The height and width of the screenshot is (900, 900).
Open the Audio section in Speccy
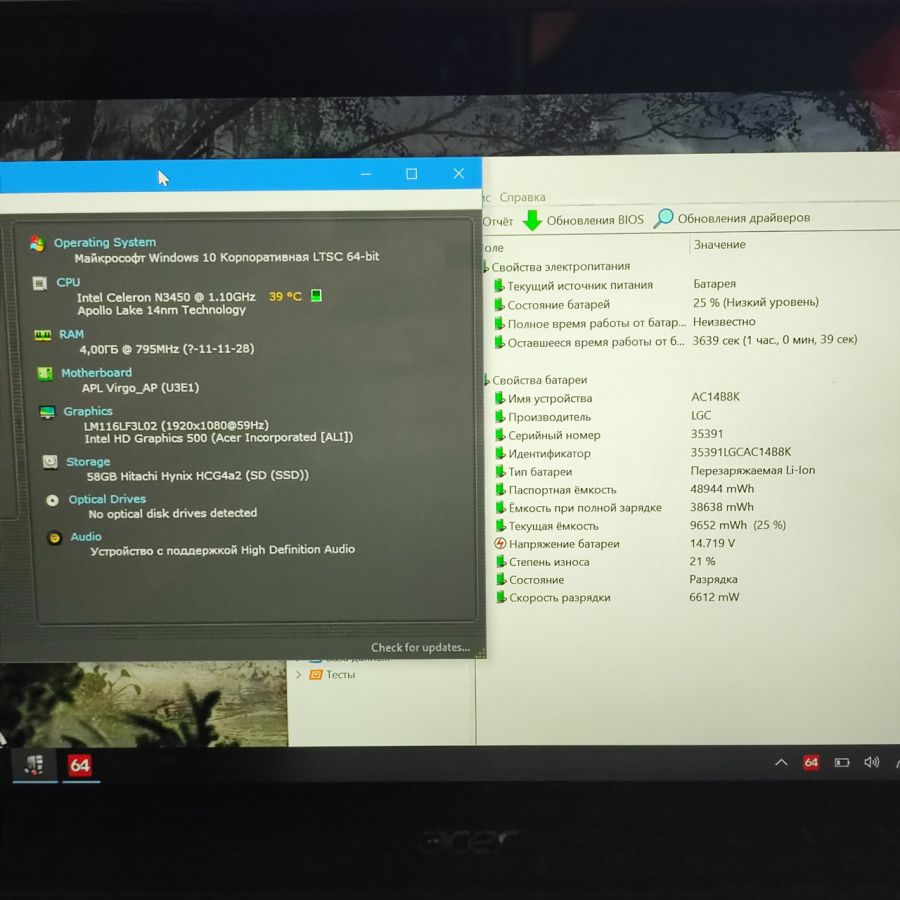click(86, 537)
